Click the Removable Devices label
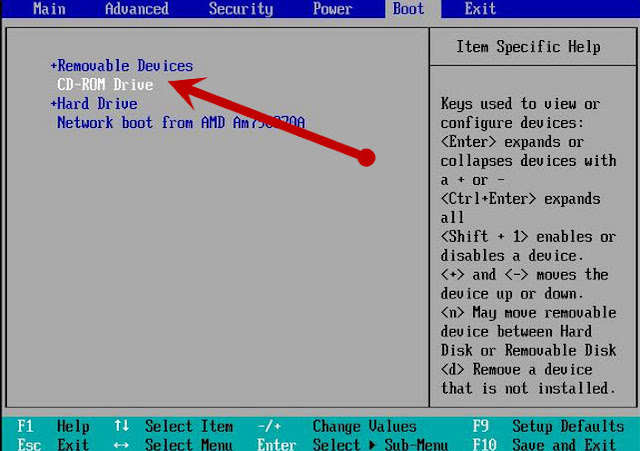The height and width of the screenshot is (451, 640). 125,66
